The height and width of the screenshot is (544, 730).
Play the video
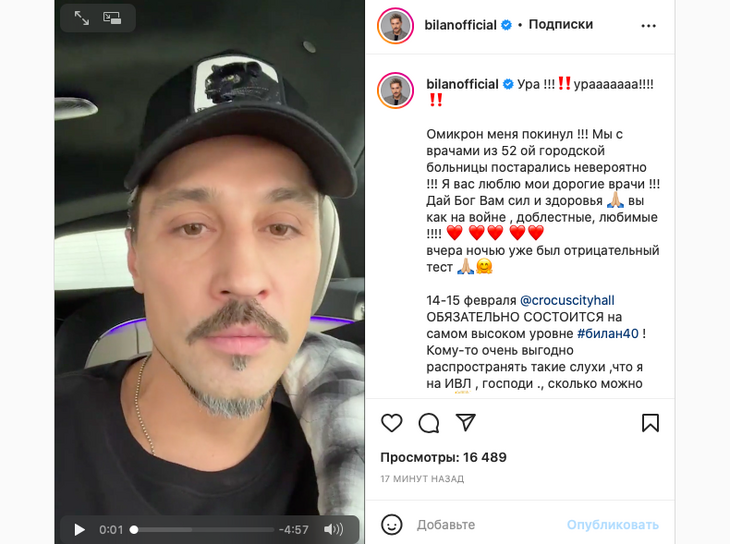click(80, 530)
